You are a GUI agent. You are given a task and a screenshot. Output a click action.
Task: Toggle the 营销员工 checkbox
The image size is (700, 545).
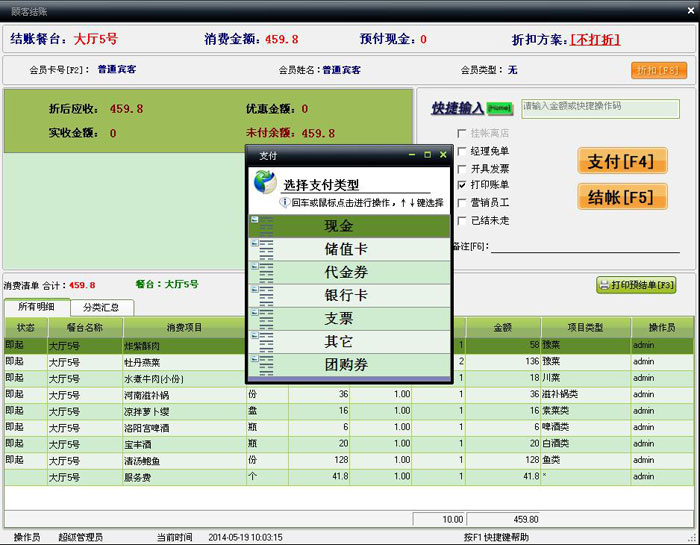click(462, 202)
